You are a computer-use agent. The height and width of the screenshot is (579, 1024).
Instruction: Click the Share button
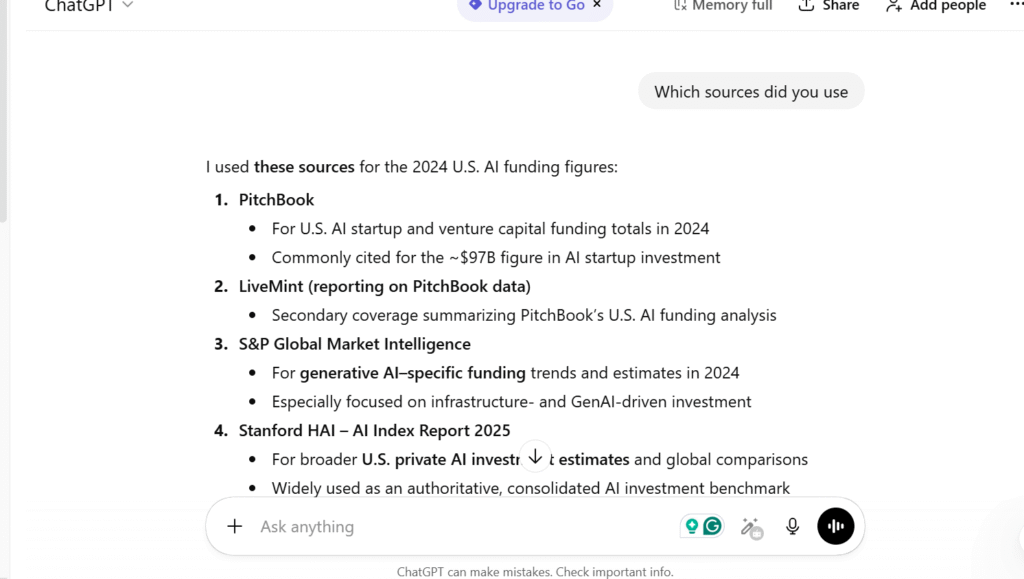(x=829, y=6)
